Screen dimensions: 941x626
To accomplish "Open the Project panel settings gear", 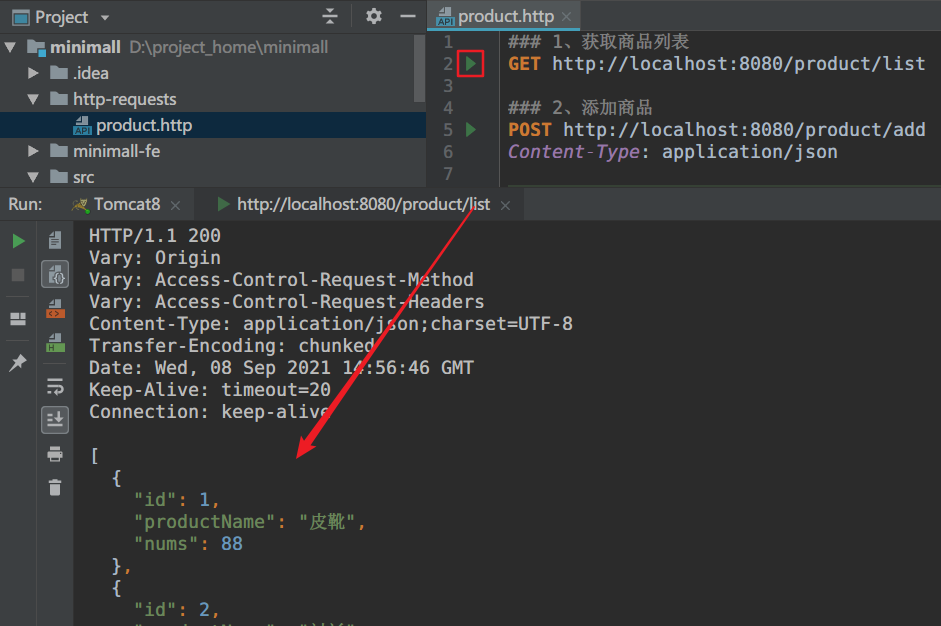I will point(374,16).
